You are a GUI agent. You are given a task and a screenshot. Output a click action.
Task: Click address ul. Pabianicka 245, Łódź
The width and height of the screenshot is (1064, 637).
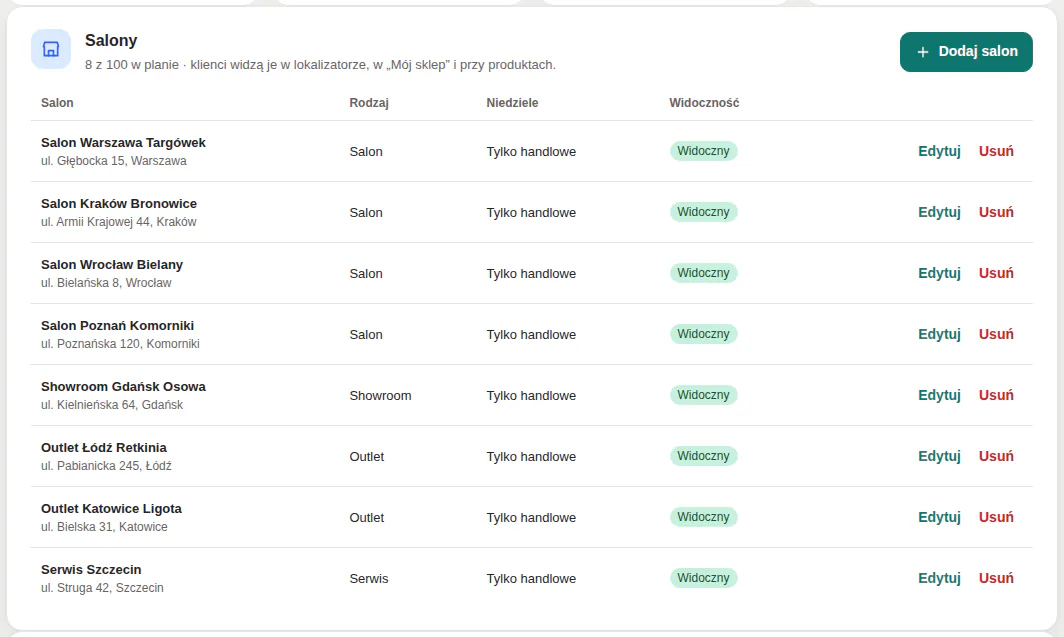pyautogui.click(x=107, y=467)
